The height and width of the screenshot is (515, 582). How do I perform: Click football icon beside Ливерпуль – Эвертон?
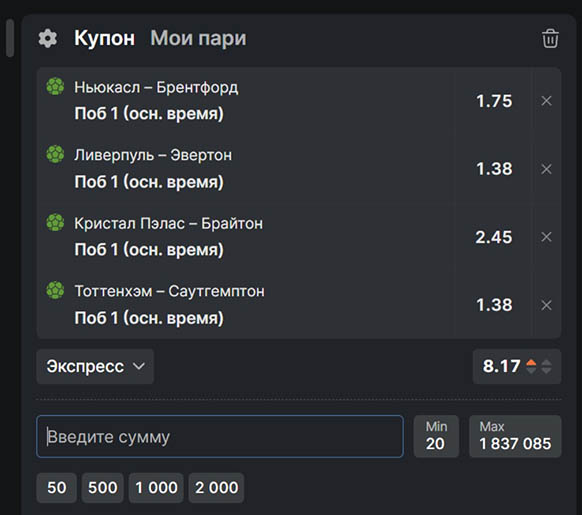(55, 154)
